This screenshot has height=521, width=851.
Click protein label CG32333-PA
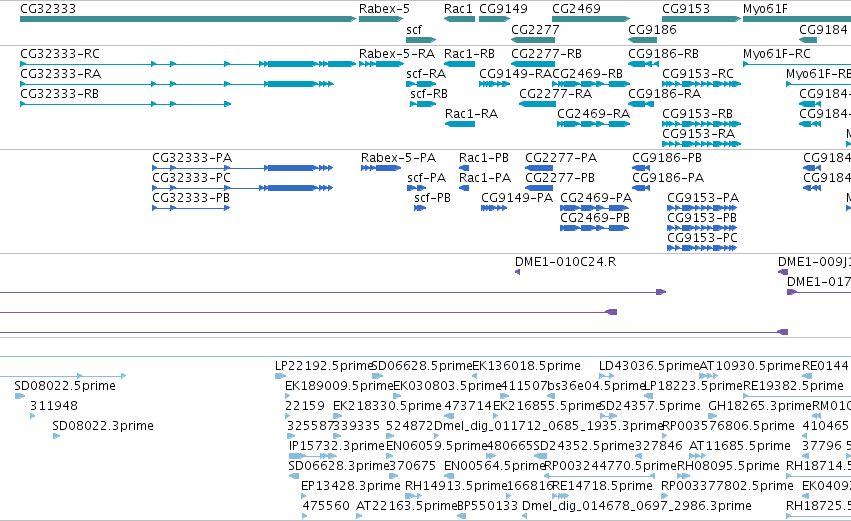pos(192,158)
